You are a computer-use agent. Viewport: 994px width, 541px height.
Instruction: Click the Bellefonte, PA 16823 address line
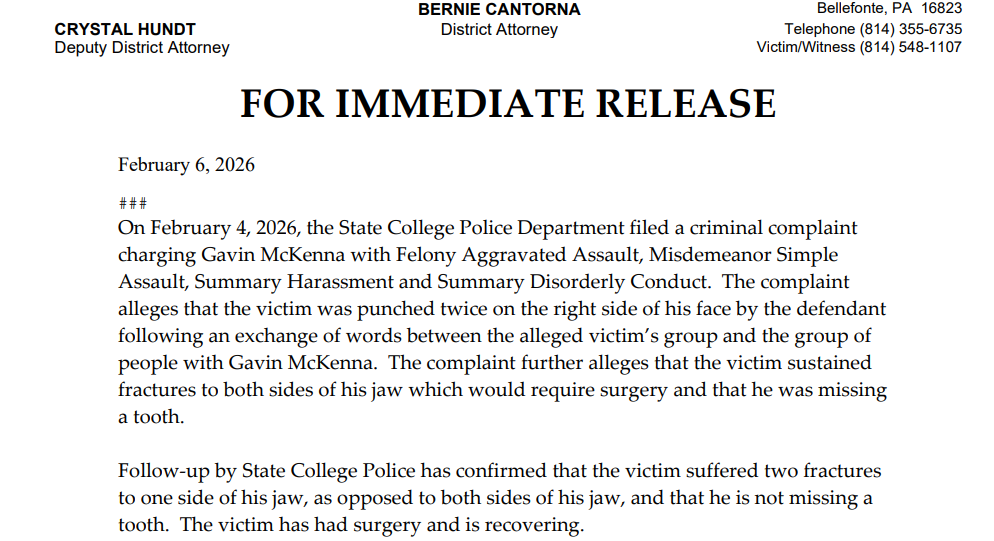(889, 8)
